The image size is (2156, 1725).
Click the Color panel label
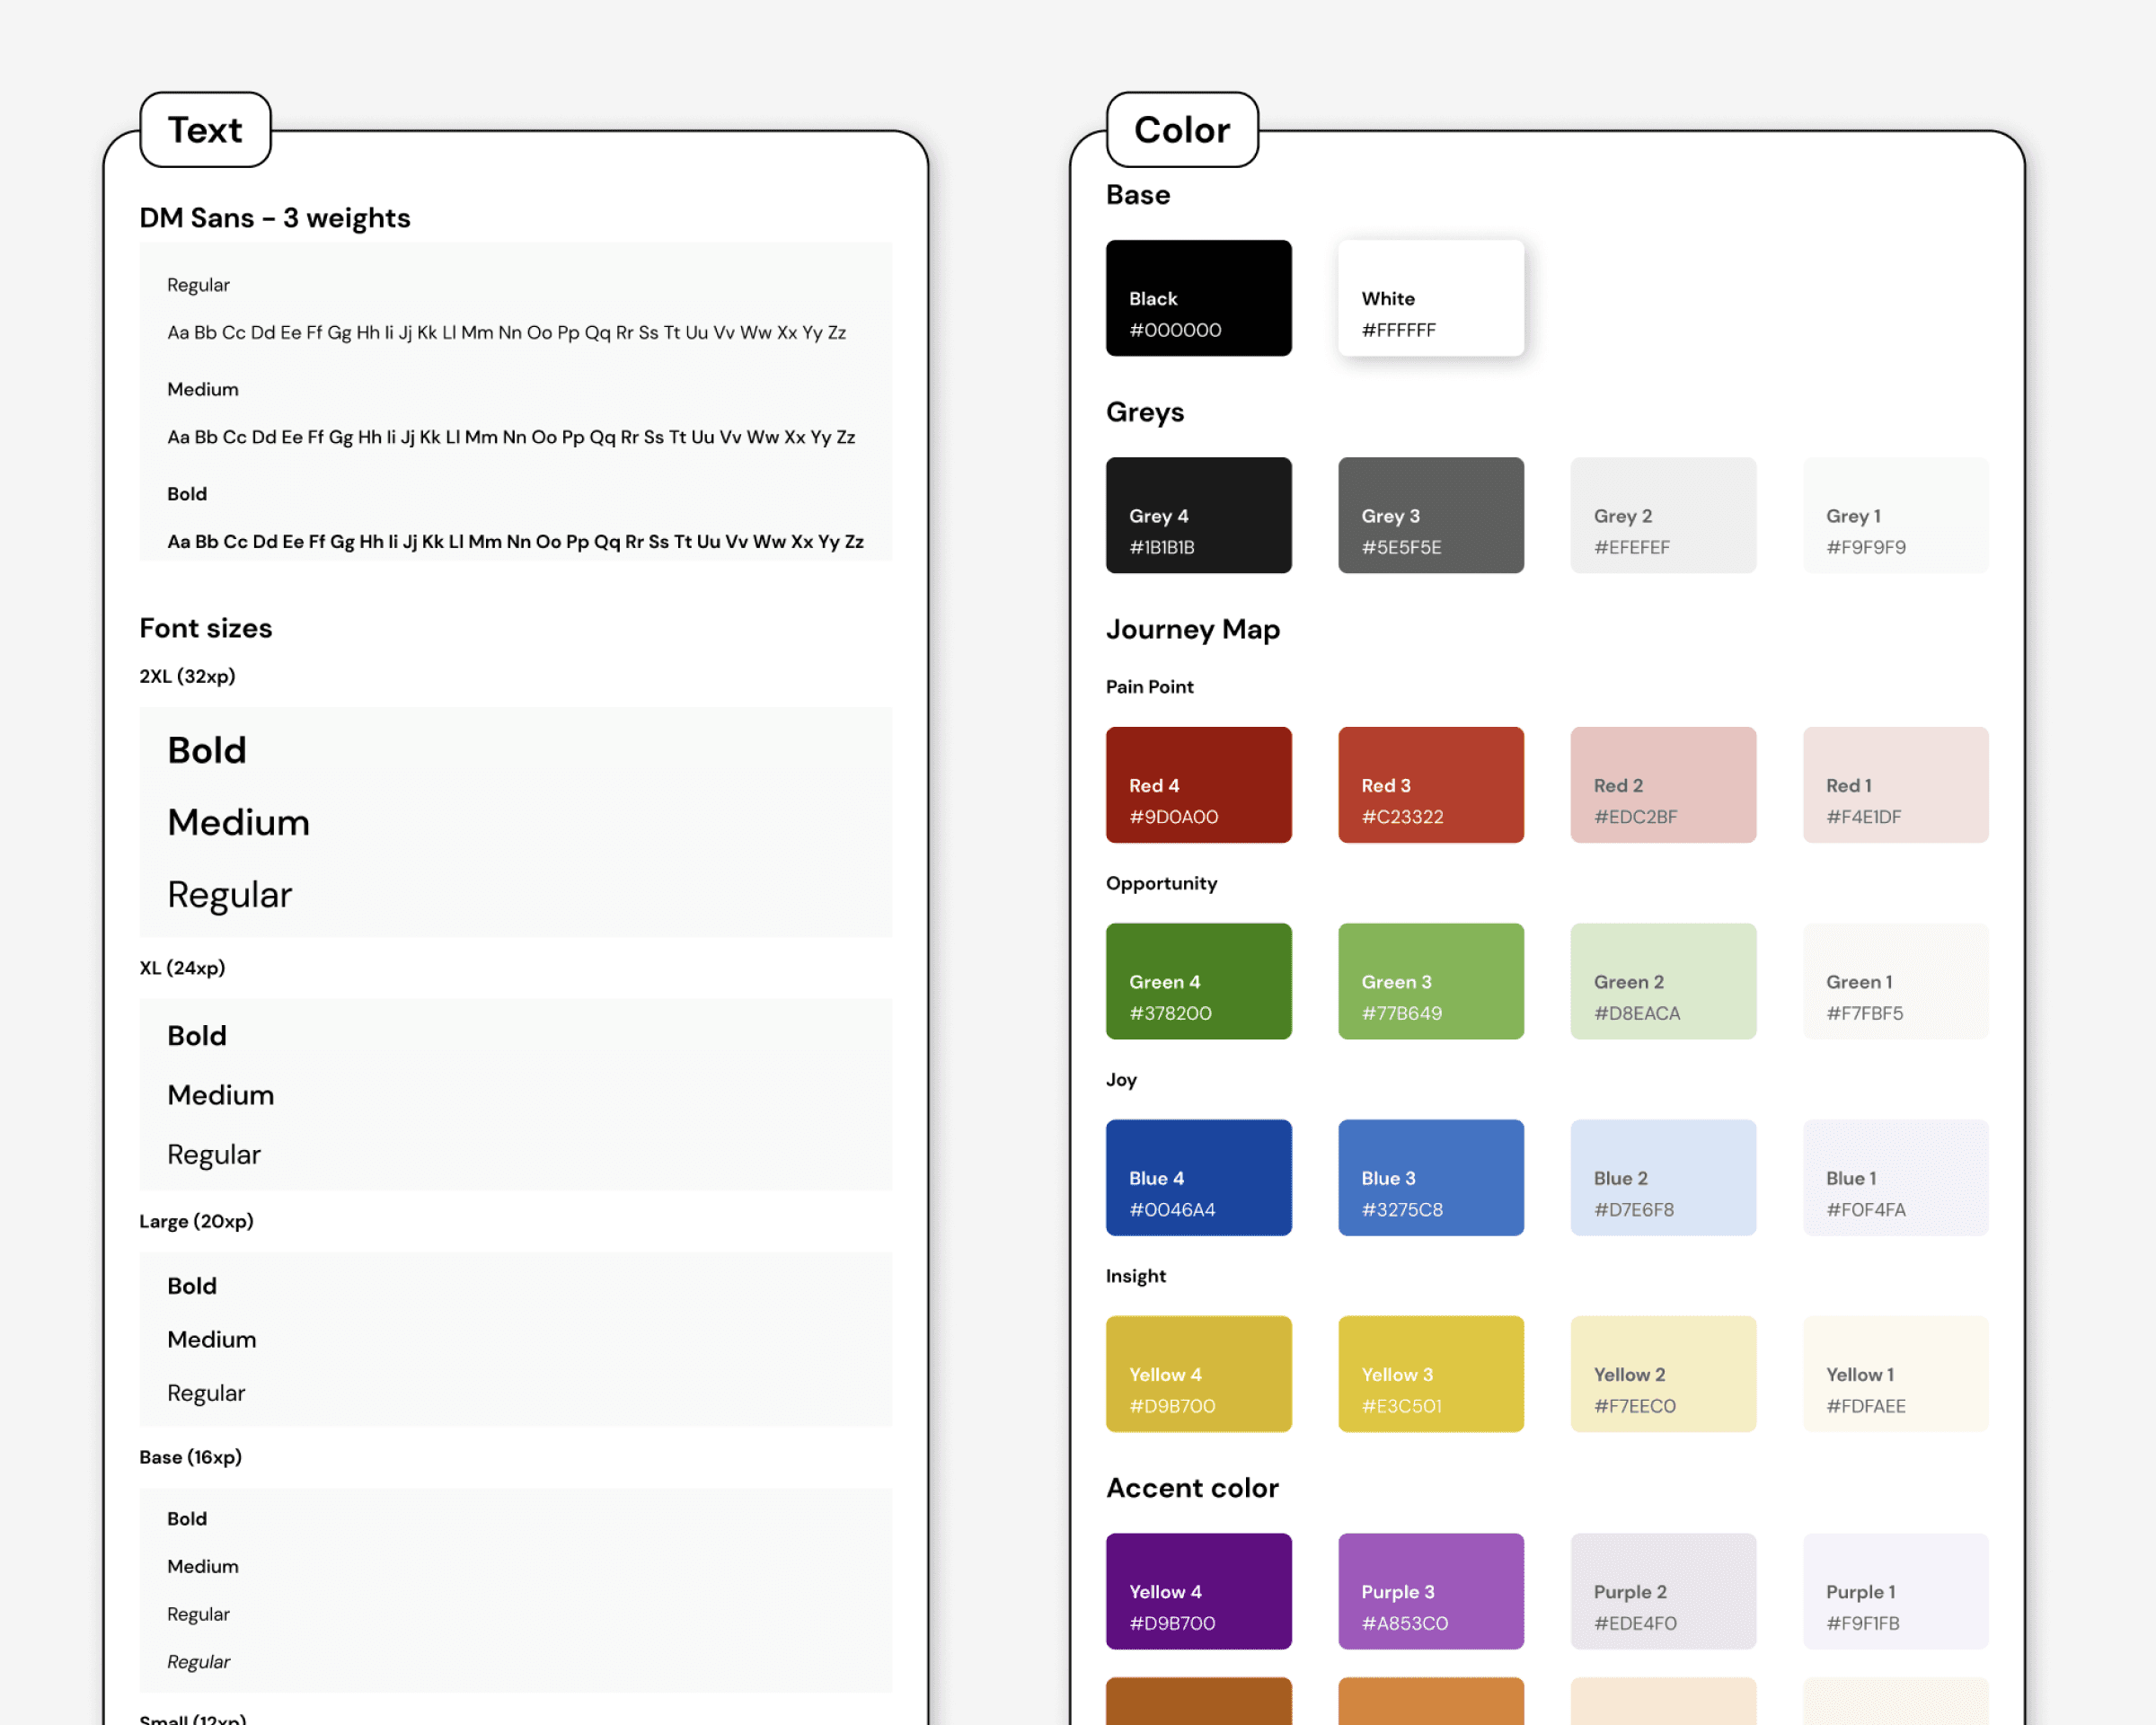[1182, 129]
